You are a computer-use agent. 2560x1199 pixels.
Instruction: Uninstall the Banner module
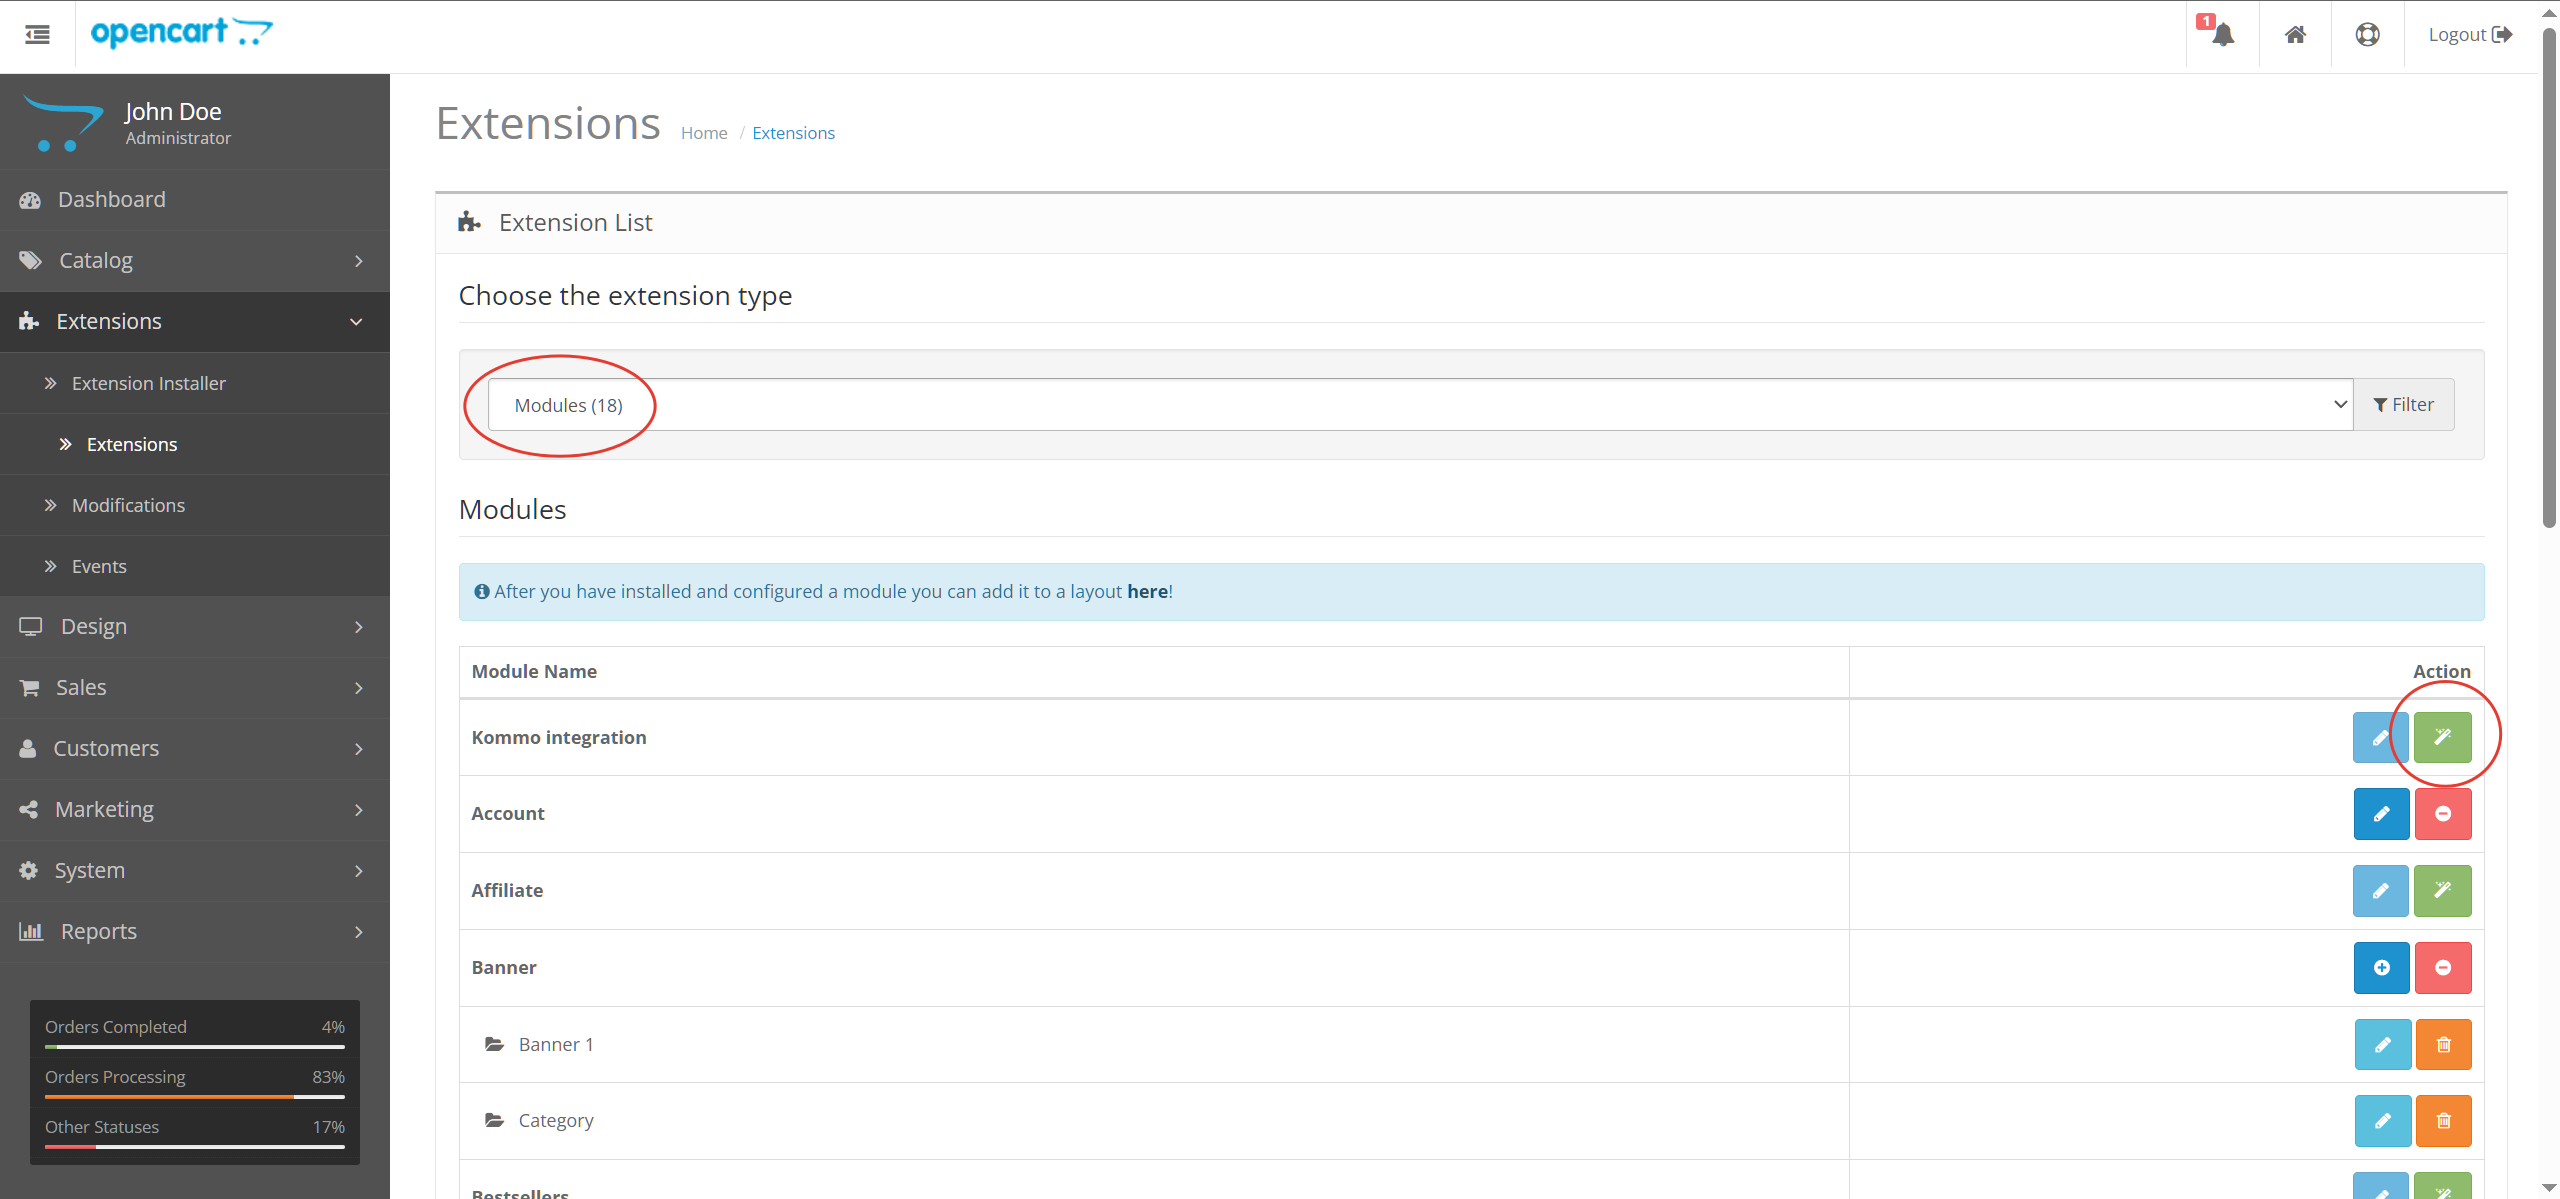click(2444, 967)
